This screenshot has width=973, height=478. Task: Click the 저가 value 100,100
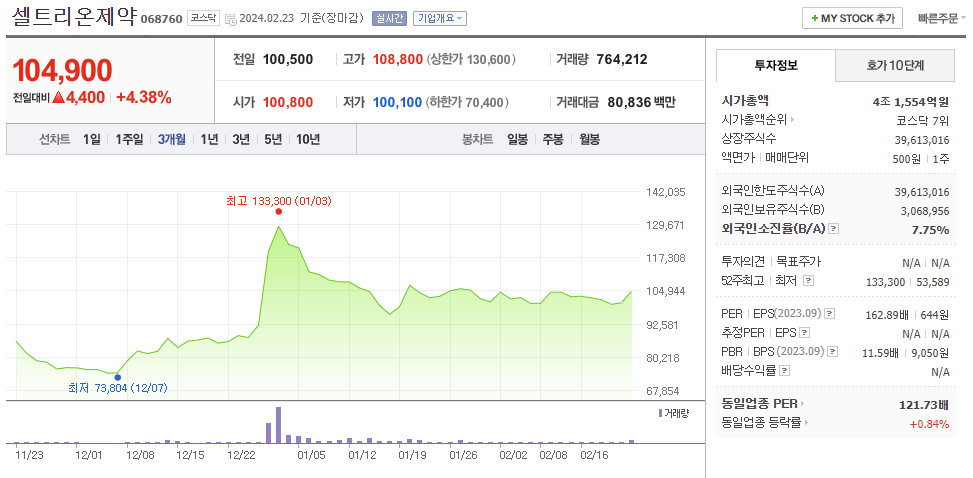pyautogui.click(x=398, y=102)
